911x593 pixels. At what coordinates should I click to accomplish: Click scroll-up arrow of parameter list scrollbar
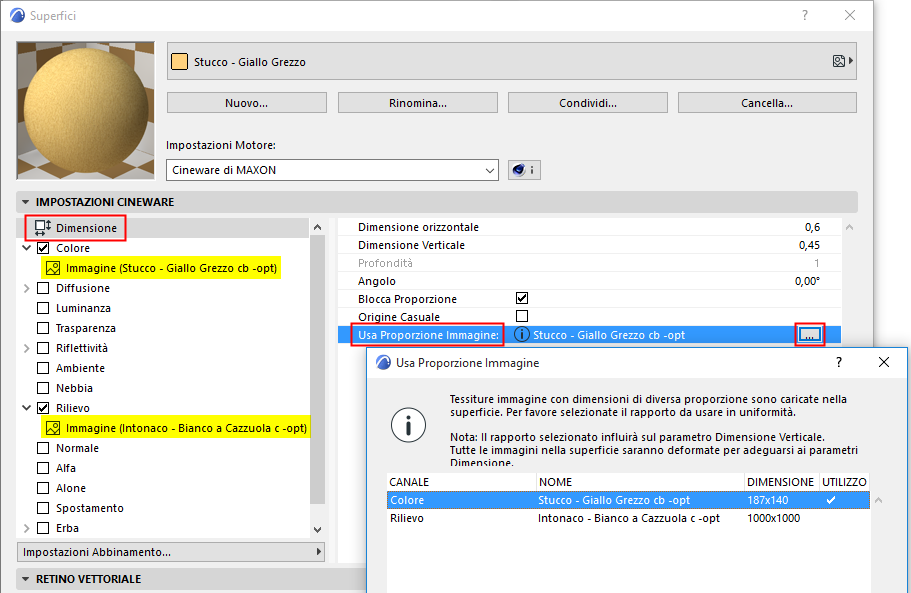pyautogui.click(x=849, y=227)
